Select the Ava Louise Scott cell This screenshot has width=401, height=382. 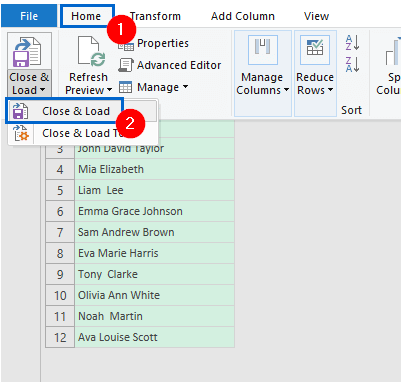(x=155, y=337)
